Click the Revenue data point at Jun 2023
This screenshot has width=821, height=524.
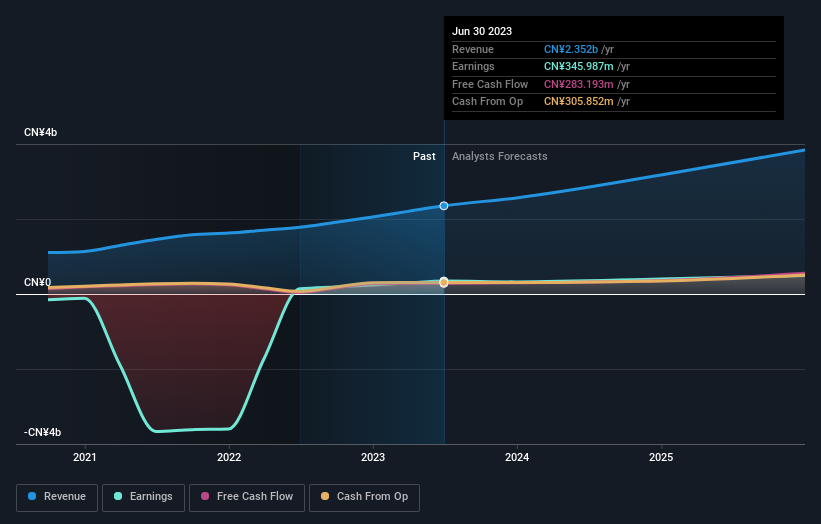pos(443,206)
